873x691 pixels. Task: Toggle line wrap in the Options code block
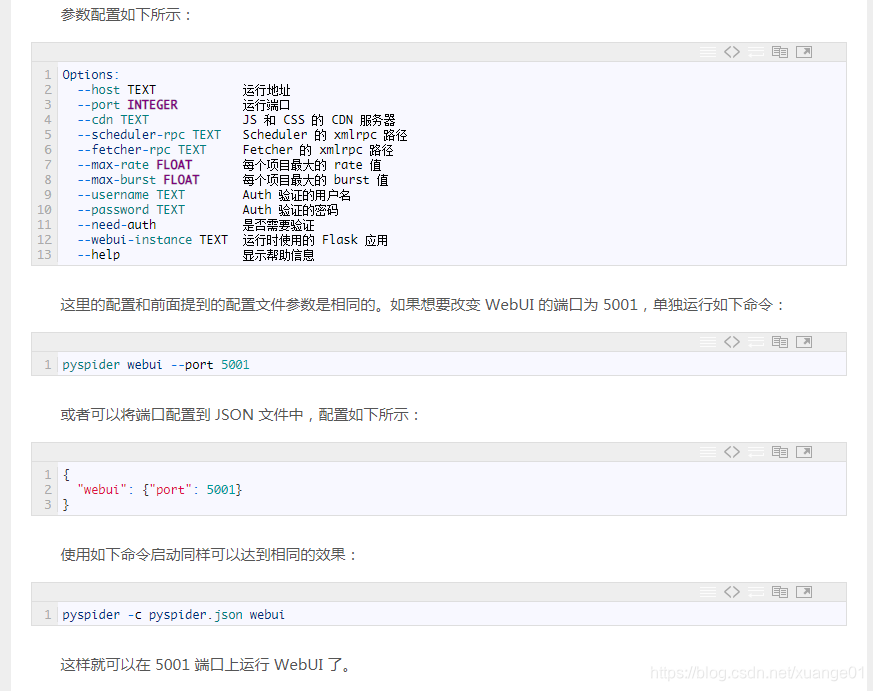[756, 52]
